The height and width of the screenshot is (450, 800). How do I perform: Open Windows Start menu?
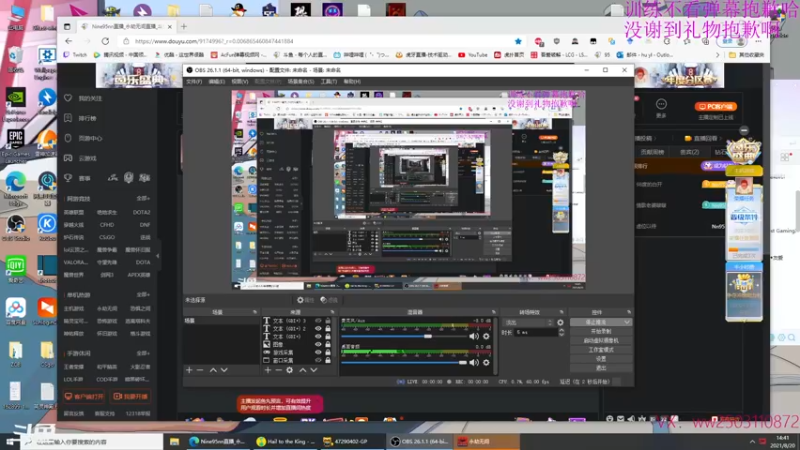pos(10,441)
